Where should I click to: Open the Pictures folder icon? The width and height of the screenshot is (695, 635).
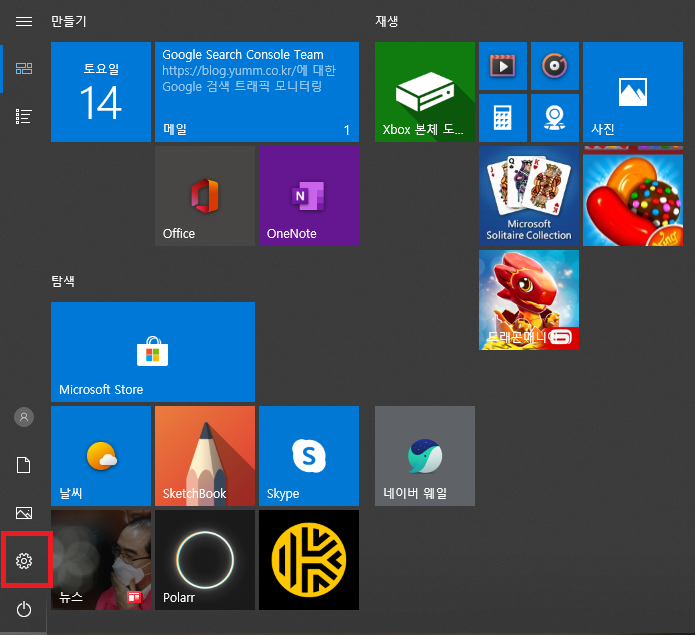pos(23,513)
